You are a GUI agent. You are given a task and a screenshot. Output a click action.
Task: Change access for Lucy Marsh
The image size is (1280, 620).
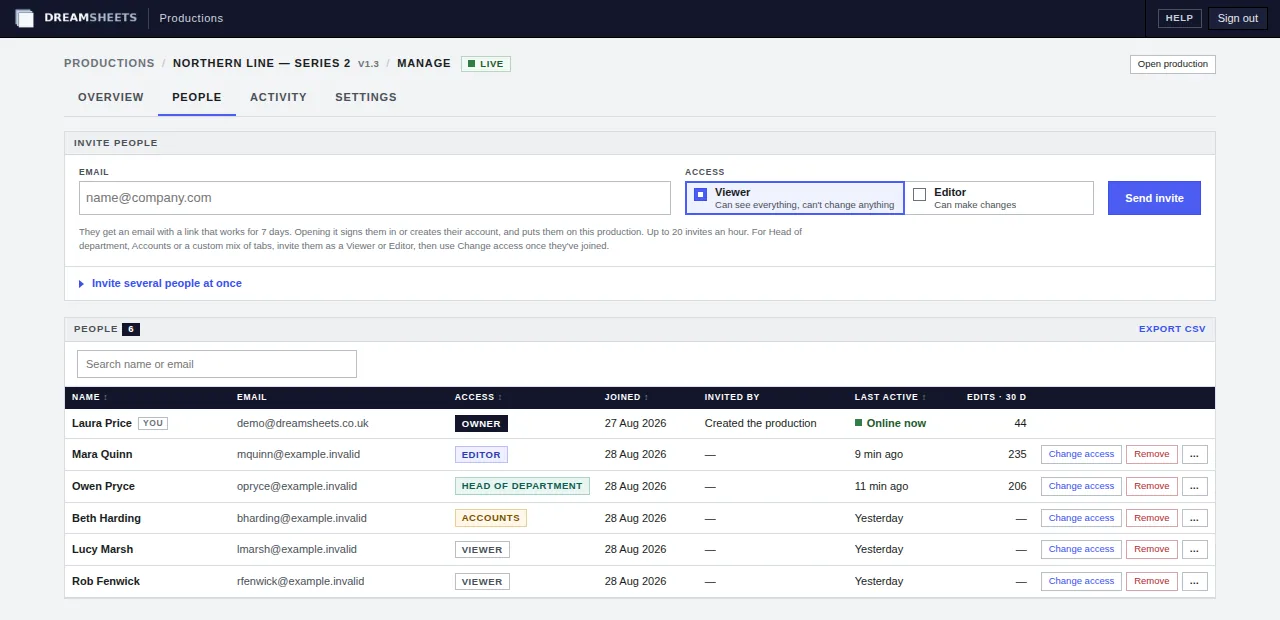1081,549
